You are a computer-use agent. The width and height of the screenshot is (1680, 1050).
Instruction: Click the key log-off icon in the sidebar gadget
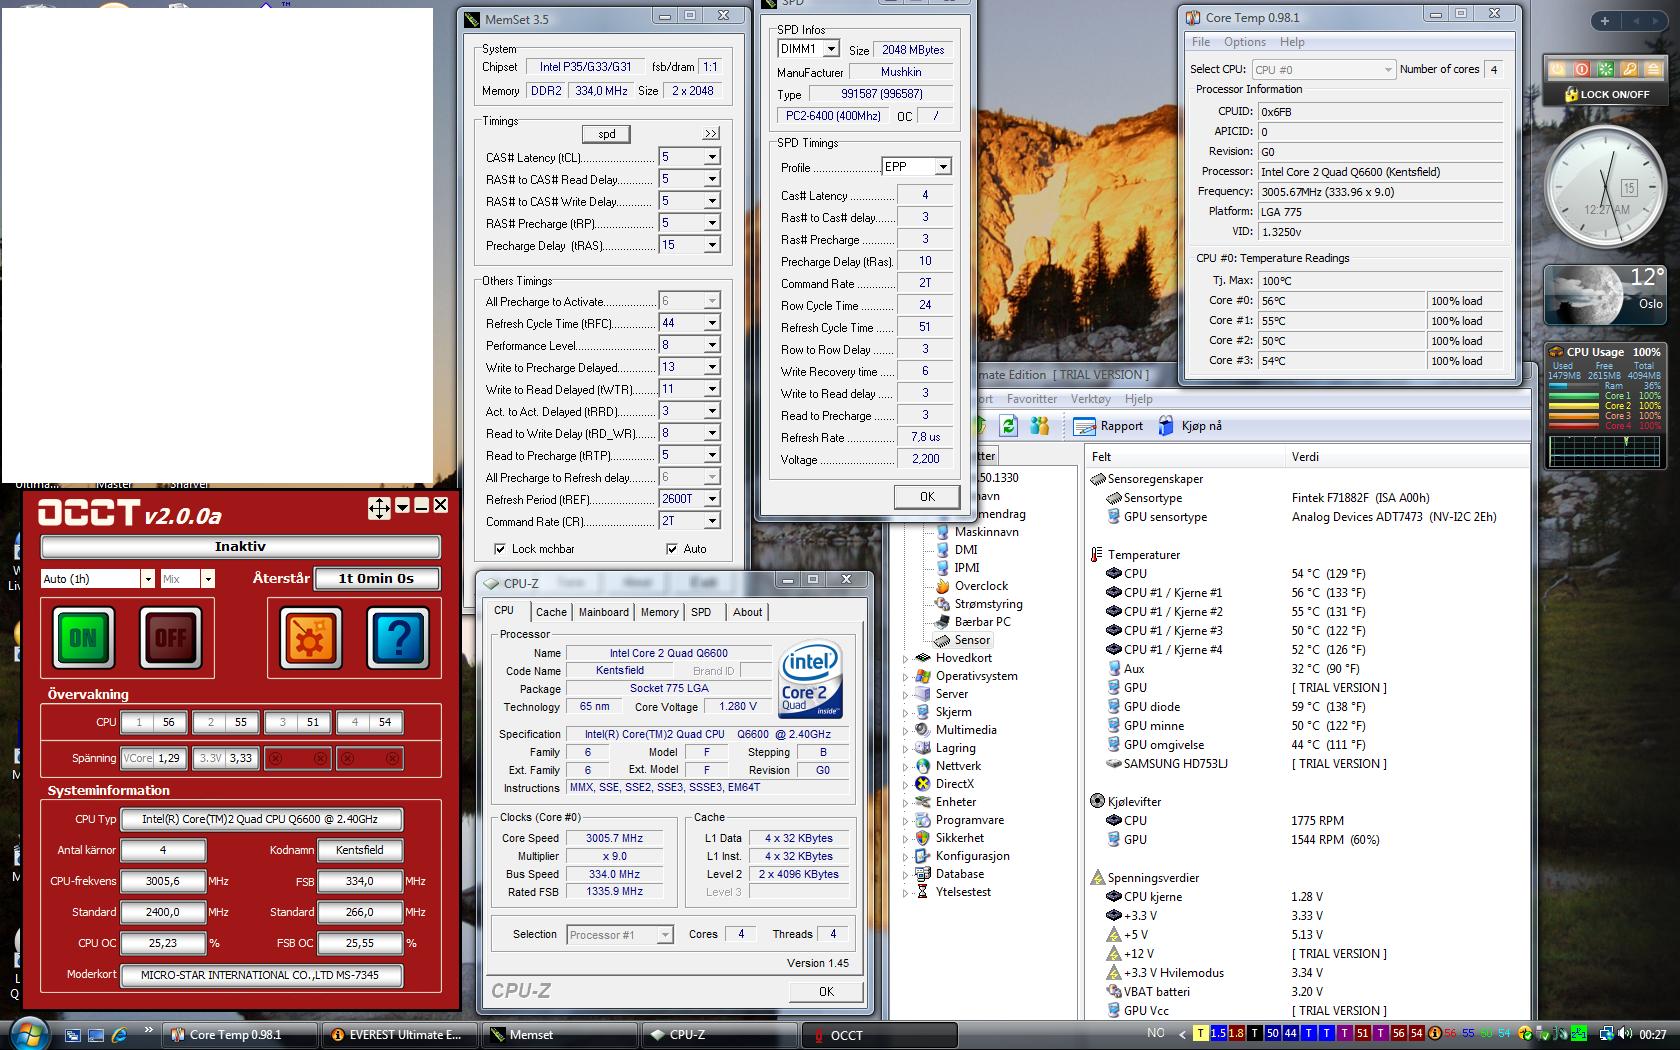(x=1630, y=69)
